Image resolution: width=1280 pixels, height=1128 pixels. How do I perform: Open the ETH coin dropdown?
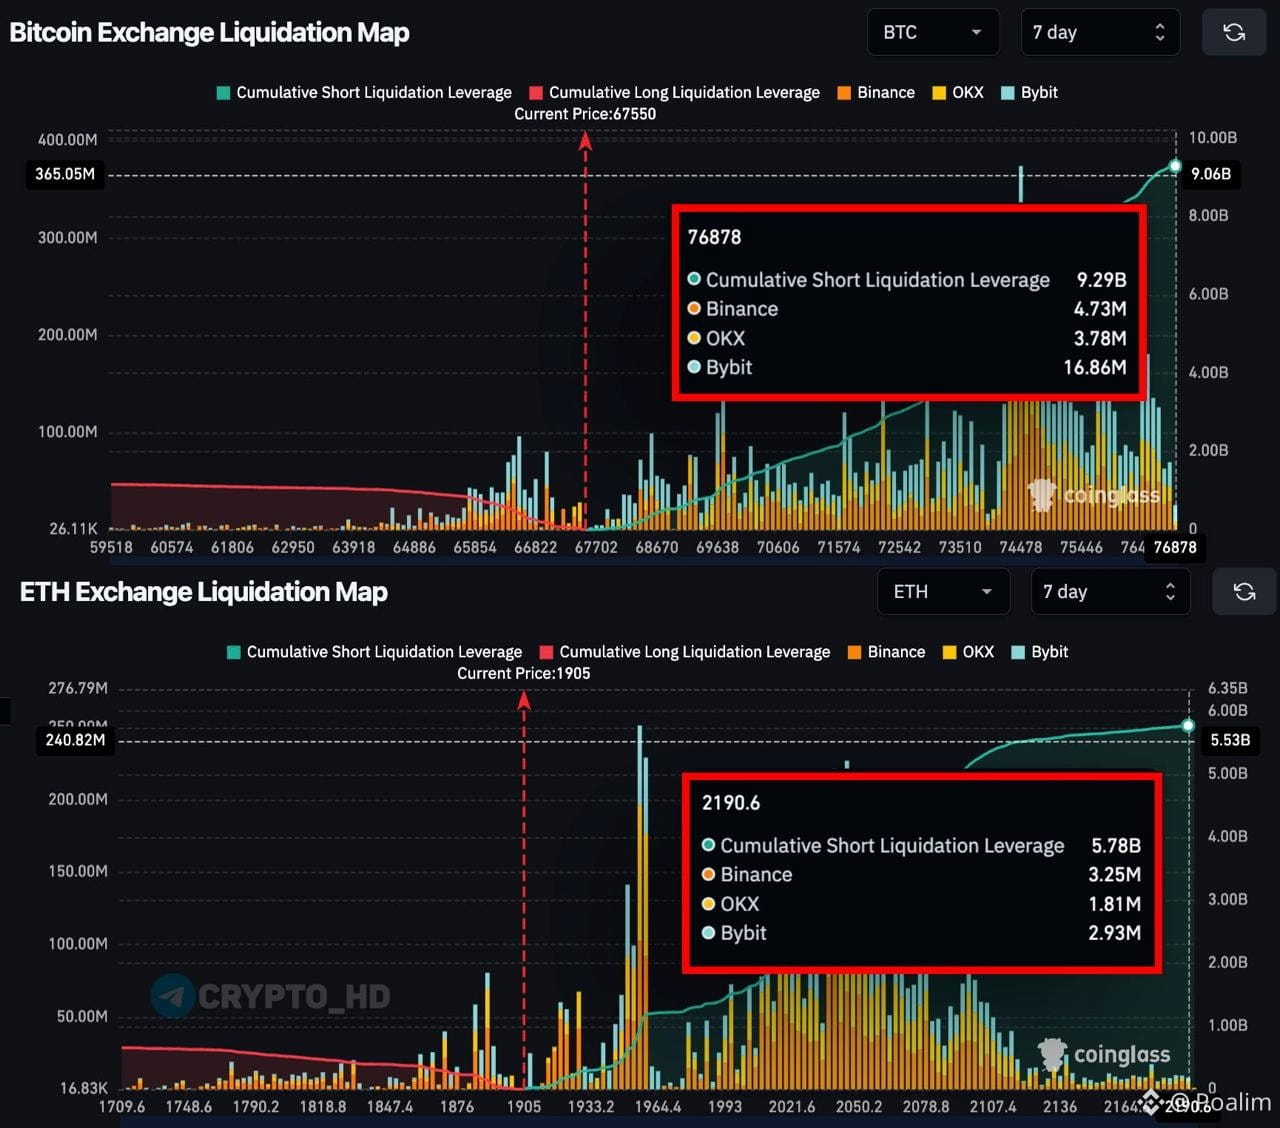(x=943, y=591)
